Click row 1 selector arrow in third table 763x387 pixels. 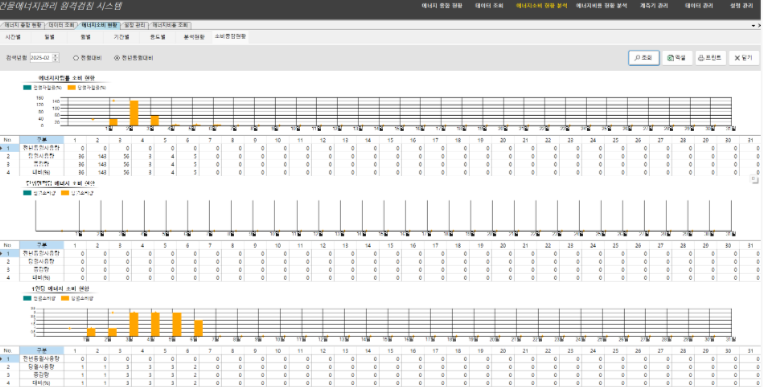pos(1,359)
